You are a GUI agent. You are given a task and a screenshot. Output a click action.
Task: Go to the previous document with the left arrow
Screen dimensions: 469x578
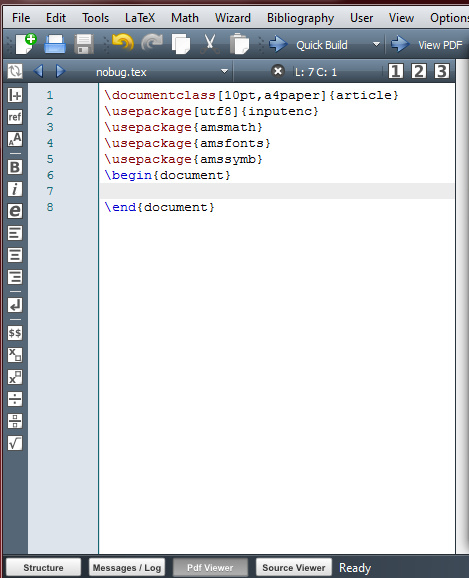[38, 71]
